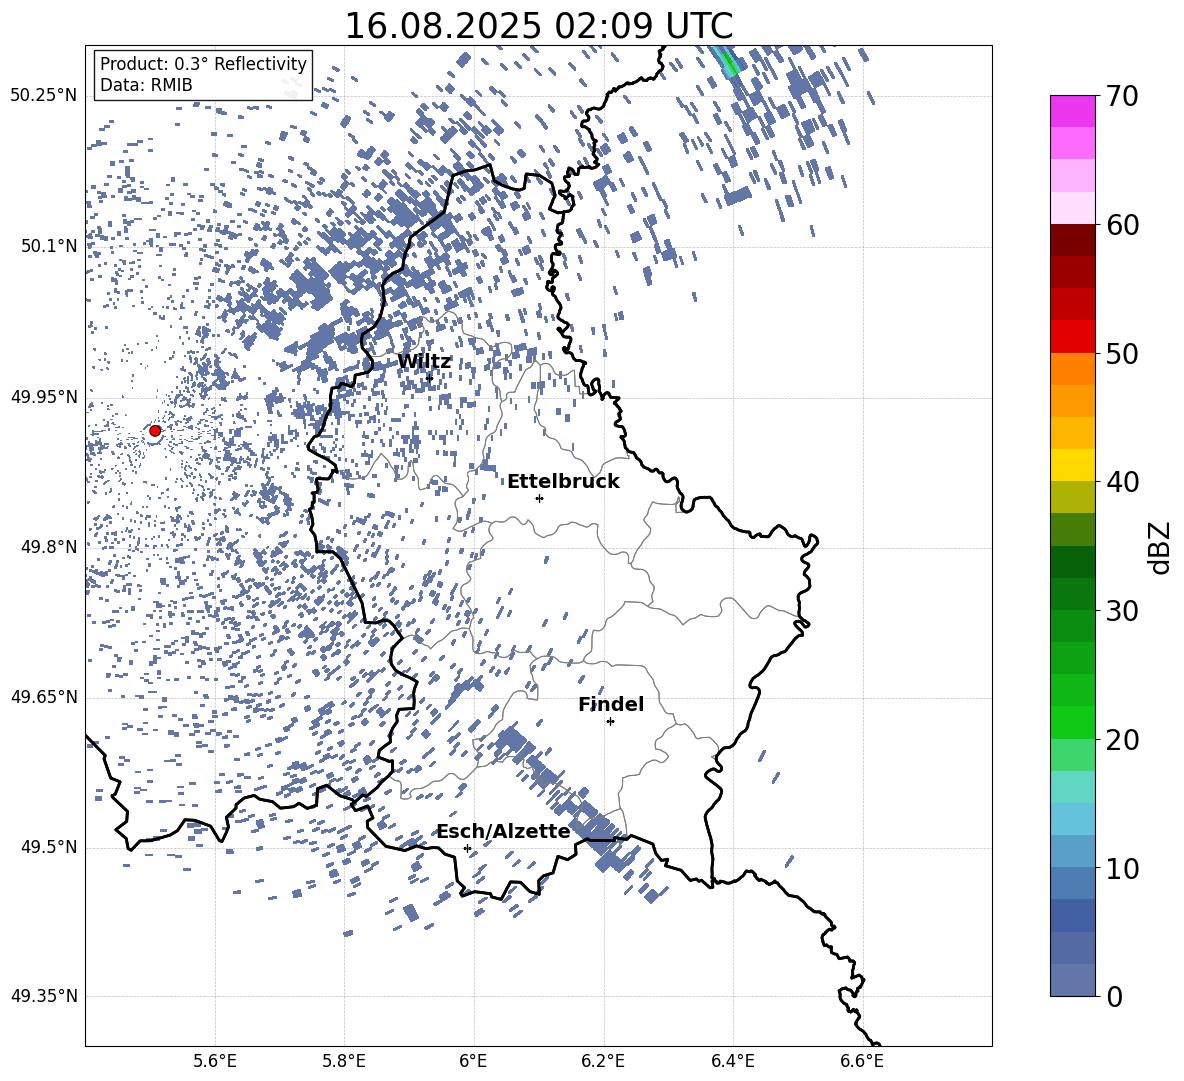1184x1081 pixels.
Task: Click the red radar location marker
Action: (x=155, y=431)
